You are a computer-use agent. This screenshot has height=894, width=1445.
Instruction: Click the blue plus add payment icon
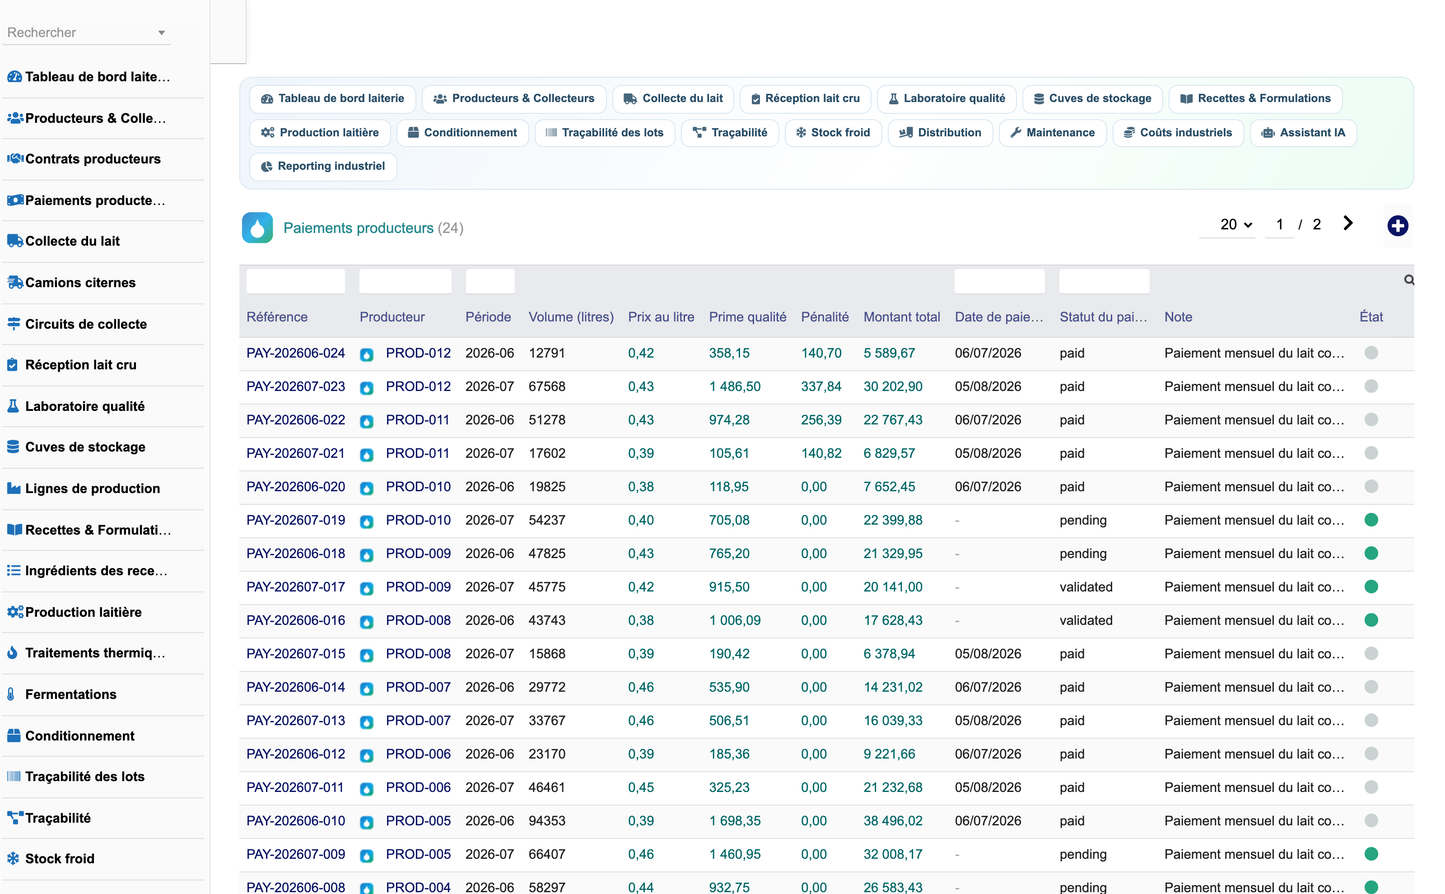click(x=1397, y=226)
